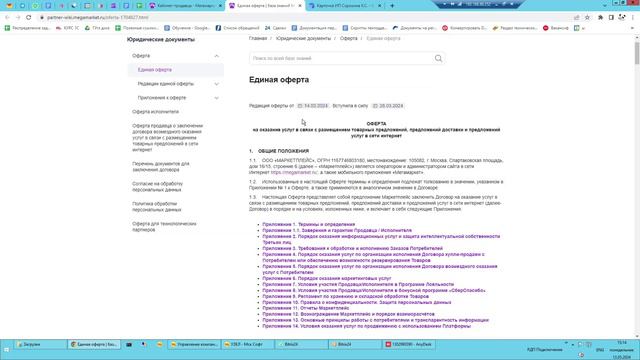Open 'Политика обработки персональных данных' sidebar item
The image size is (640, 360).
point(157,207)
